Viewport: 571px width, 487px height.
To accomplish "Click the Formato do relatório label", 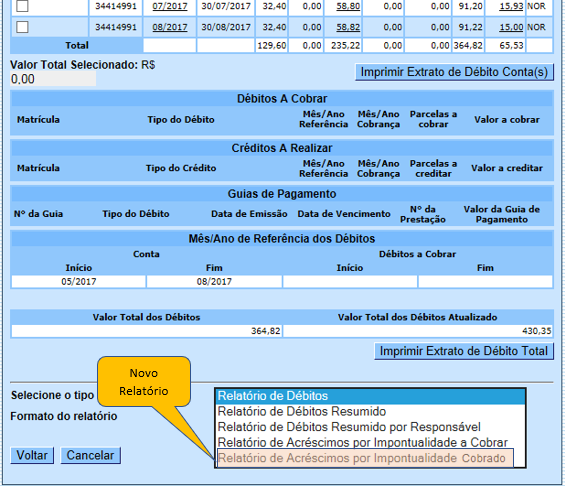I will (64, 416).
